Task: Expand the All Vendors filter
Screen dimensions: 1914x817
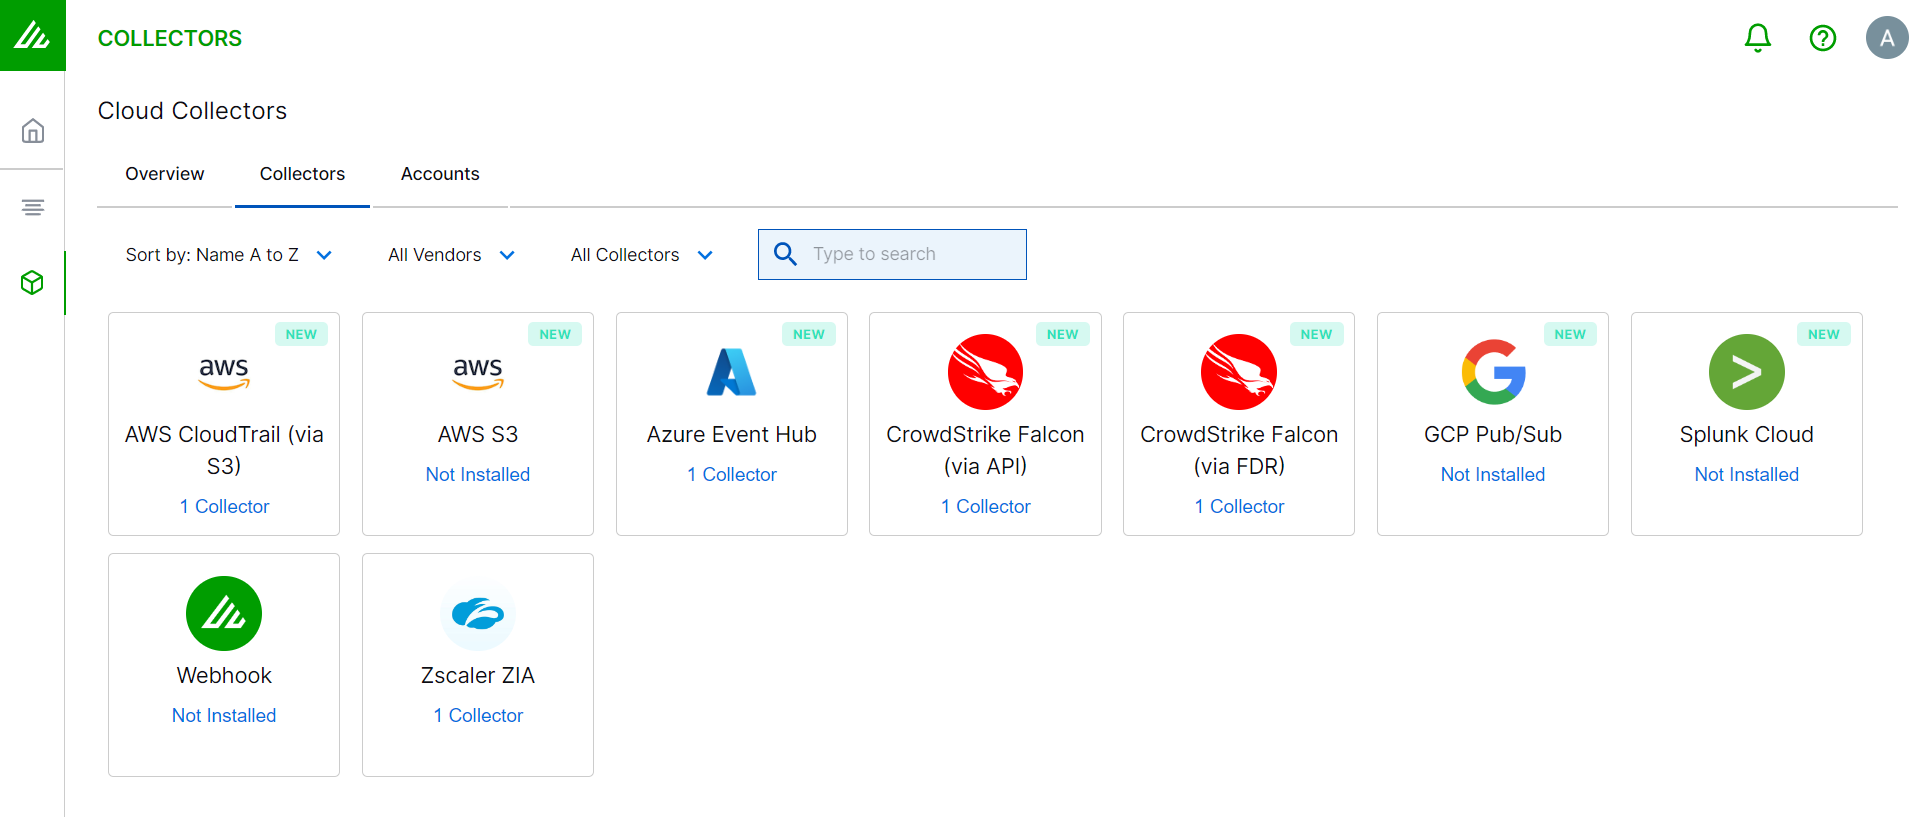Action: click(x=452, y=255)
